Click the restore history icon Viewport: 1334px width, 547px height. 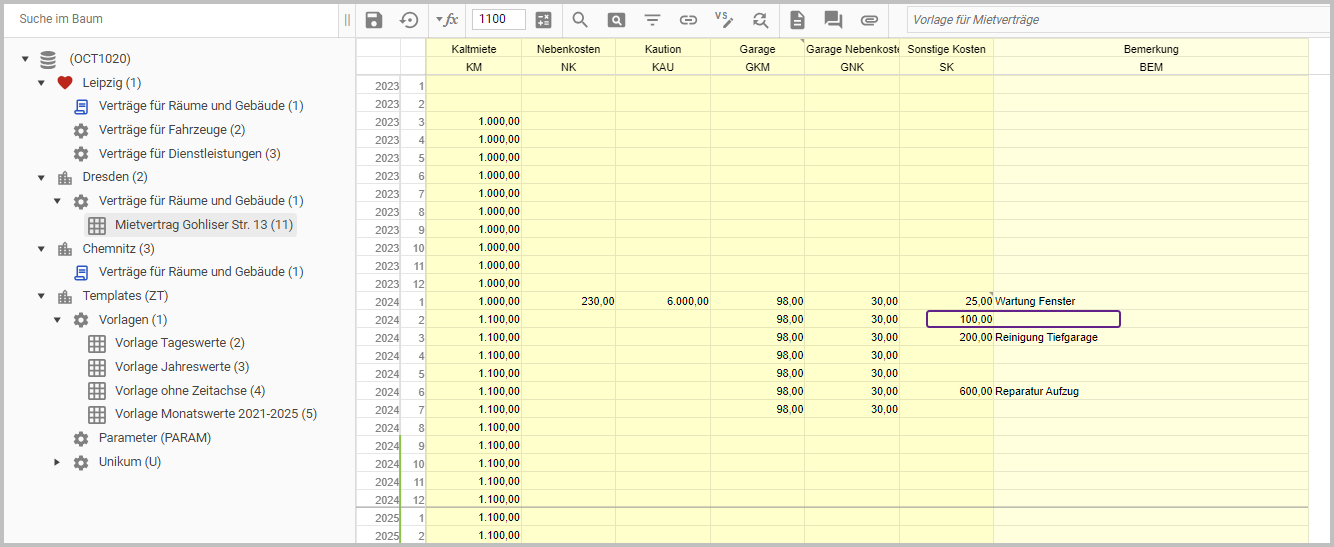(409, 20)
